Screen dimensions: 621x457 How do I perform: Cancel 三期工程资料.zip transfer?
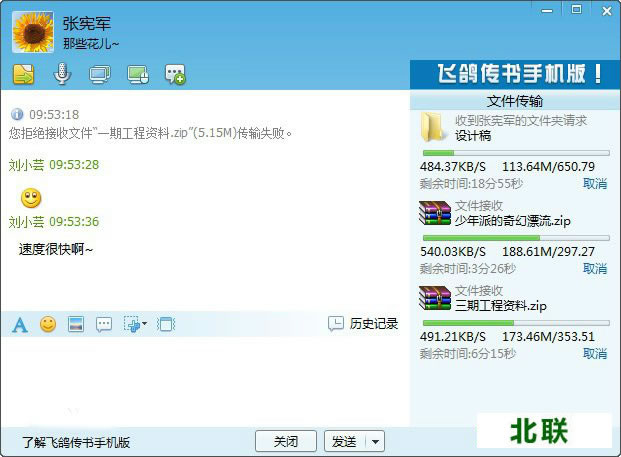pyautogui.click(x=594, y=354)
